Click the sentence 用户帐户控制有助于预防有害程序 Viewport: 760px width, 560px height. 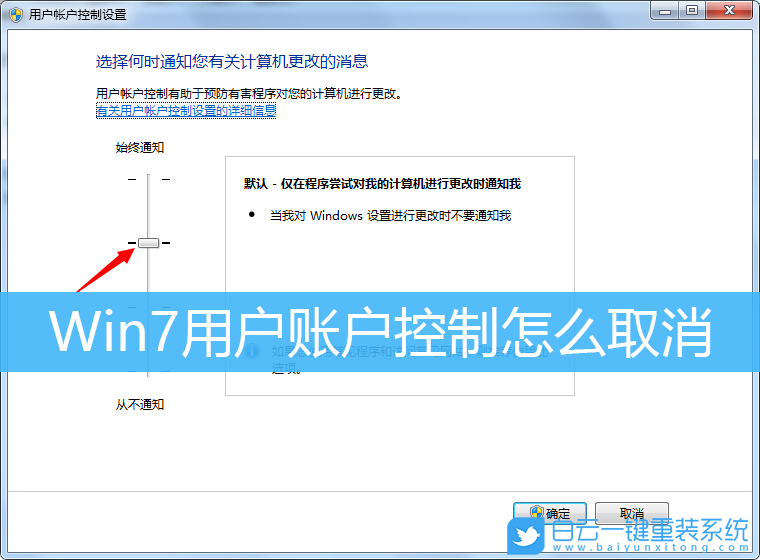(x=249, y=94)
